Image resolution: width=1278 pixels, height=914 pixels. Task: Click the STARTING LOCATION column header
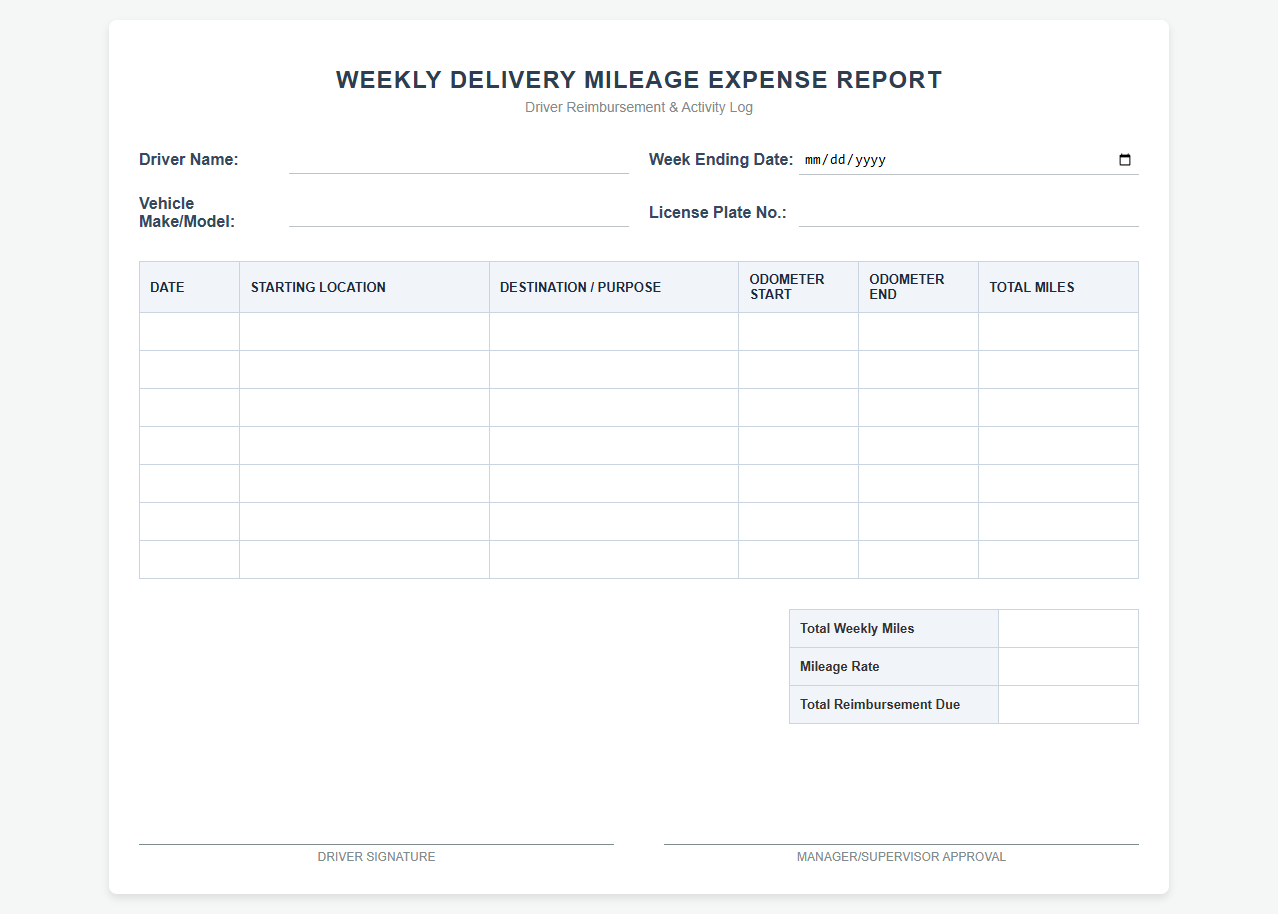[365, 287]
